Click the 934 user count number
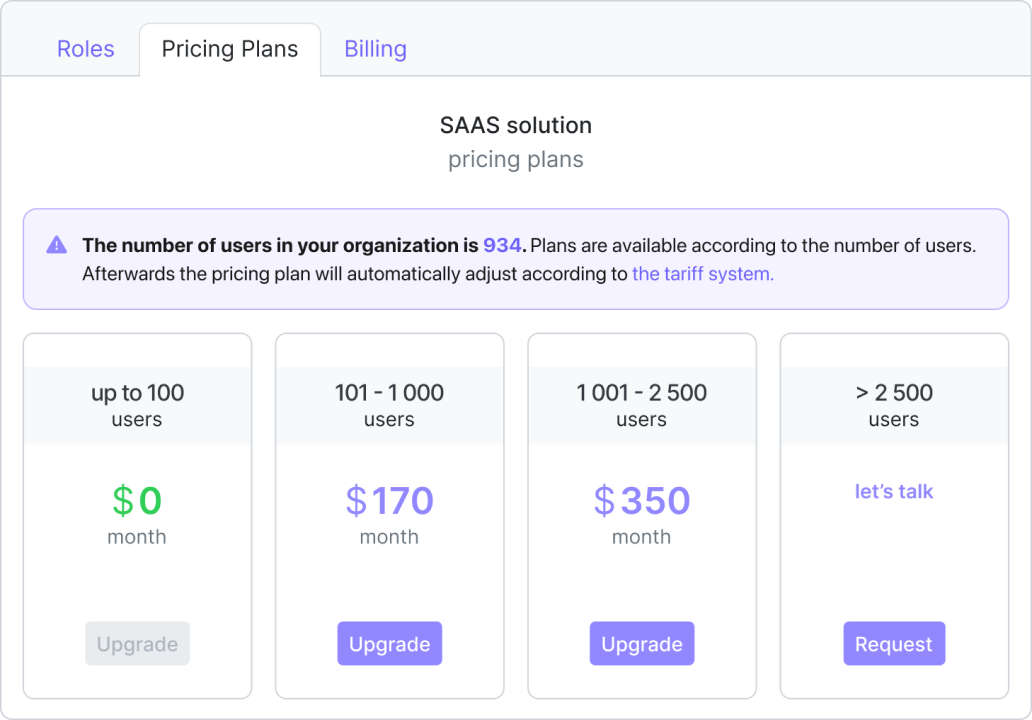Viewport: 1032px width, 720px height. 502,245
